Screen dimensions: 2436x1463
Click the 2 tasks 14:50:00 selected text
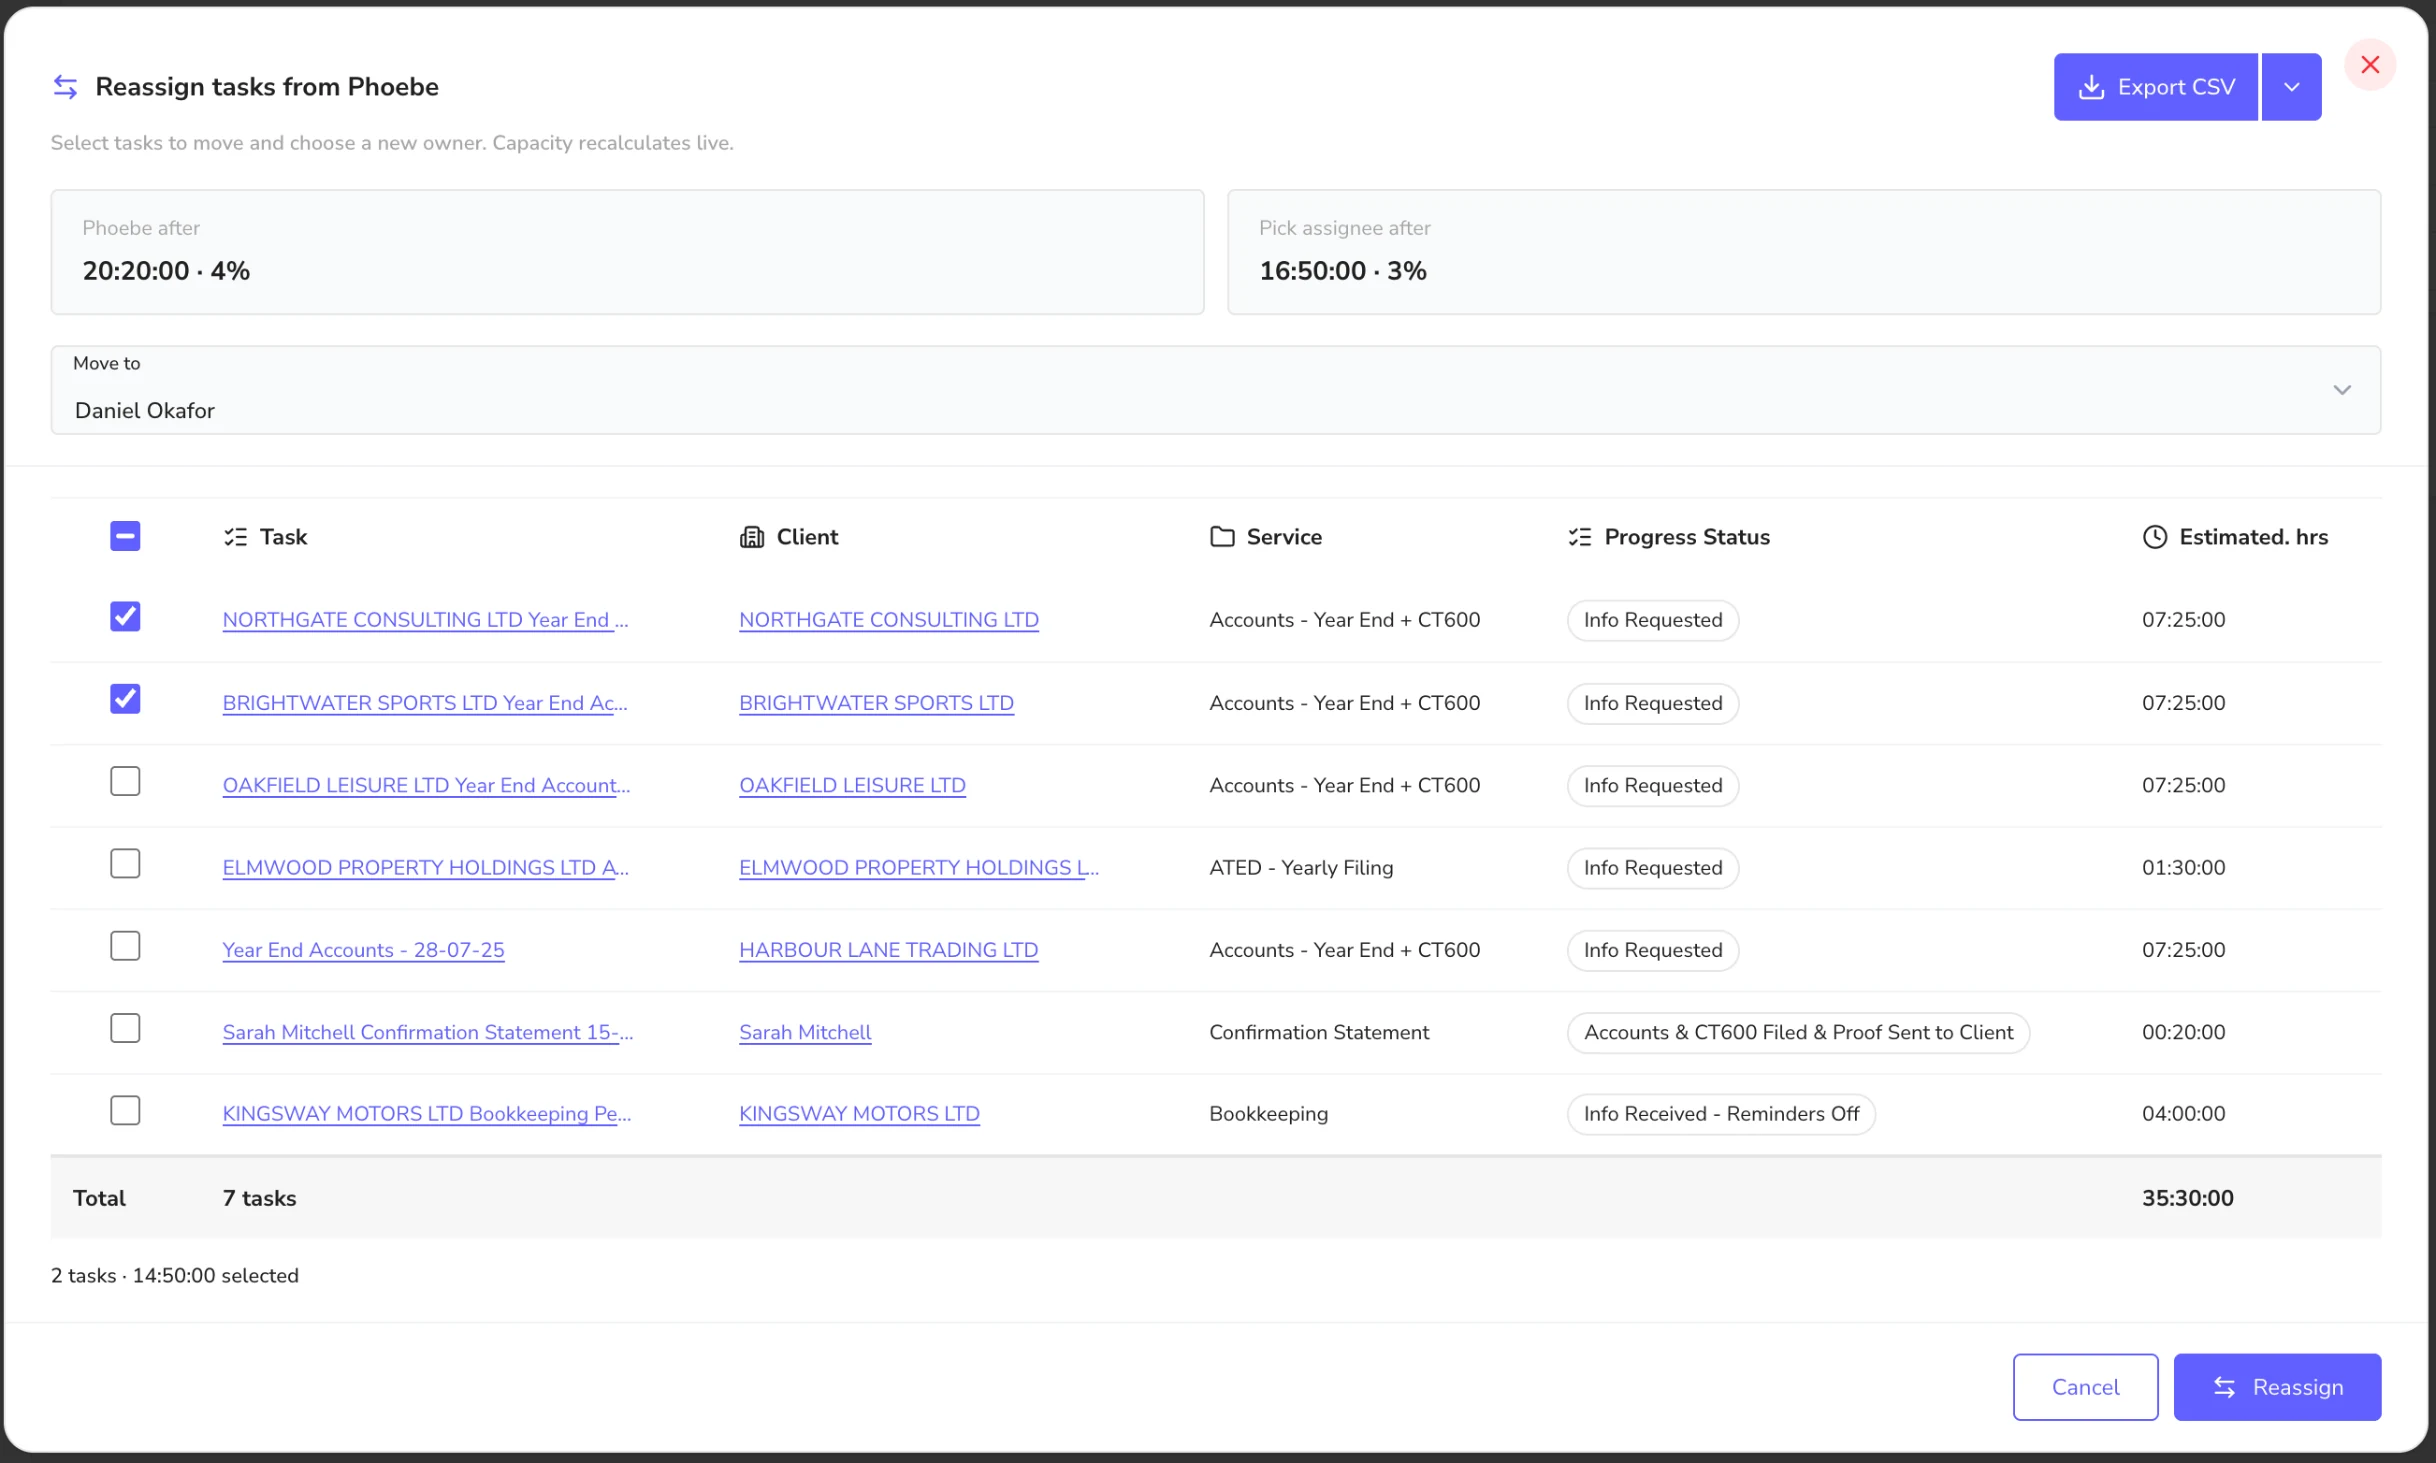coord(175,1276)
